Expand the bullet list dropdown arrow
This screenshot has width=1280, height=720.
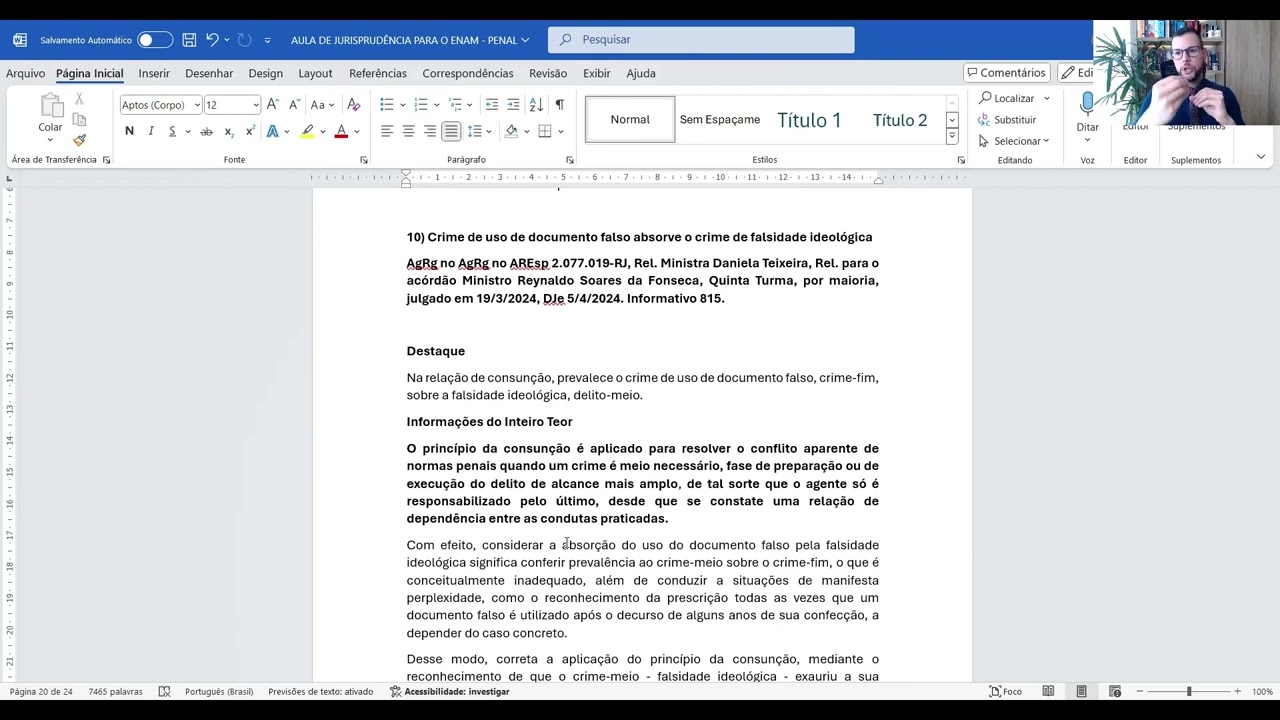pos(402,105)
